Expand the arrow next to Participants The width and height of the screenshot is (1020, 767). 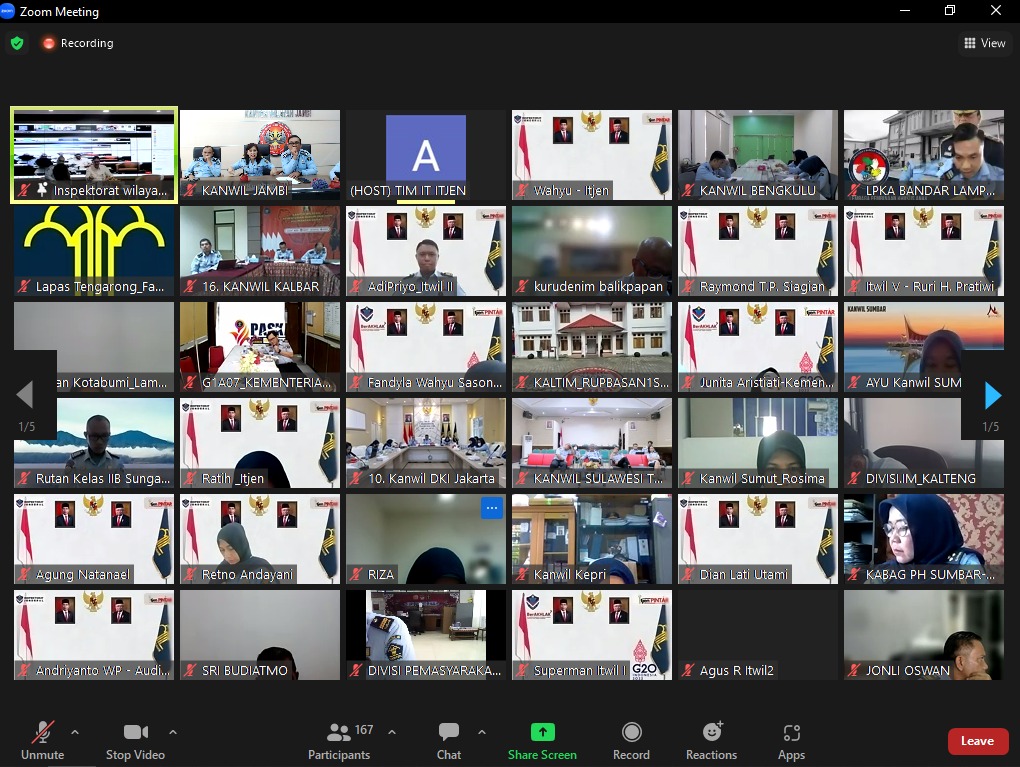392,731
